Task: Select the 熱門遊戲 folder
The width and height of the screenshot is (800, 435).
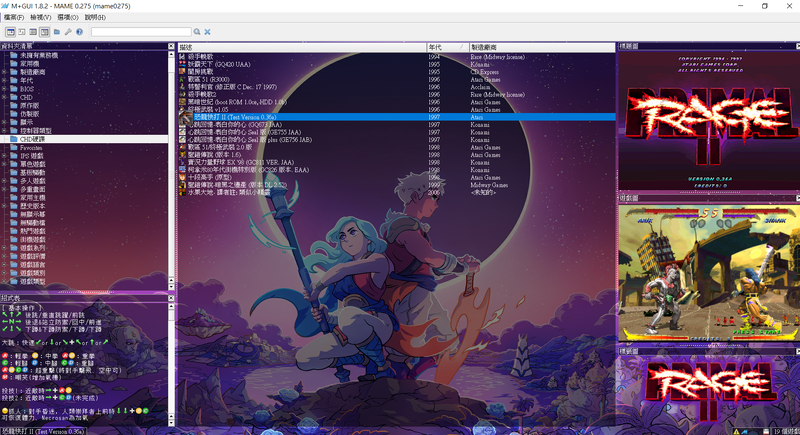Action: tap(33, 231)
